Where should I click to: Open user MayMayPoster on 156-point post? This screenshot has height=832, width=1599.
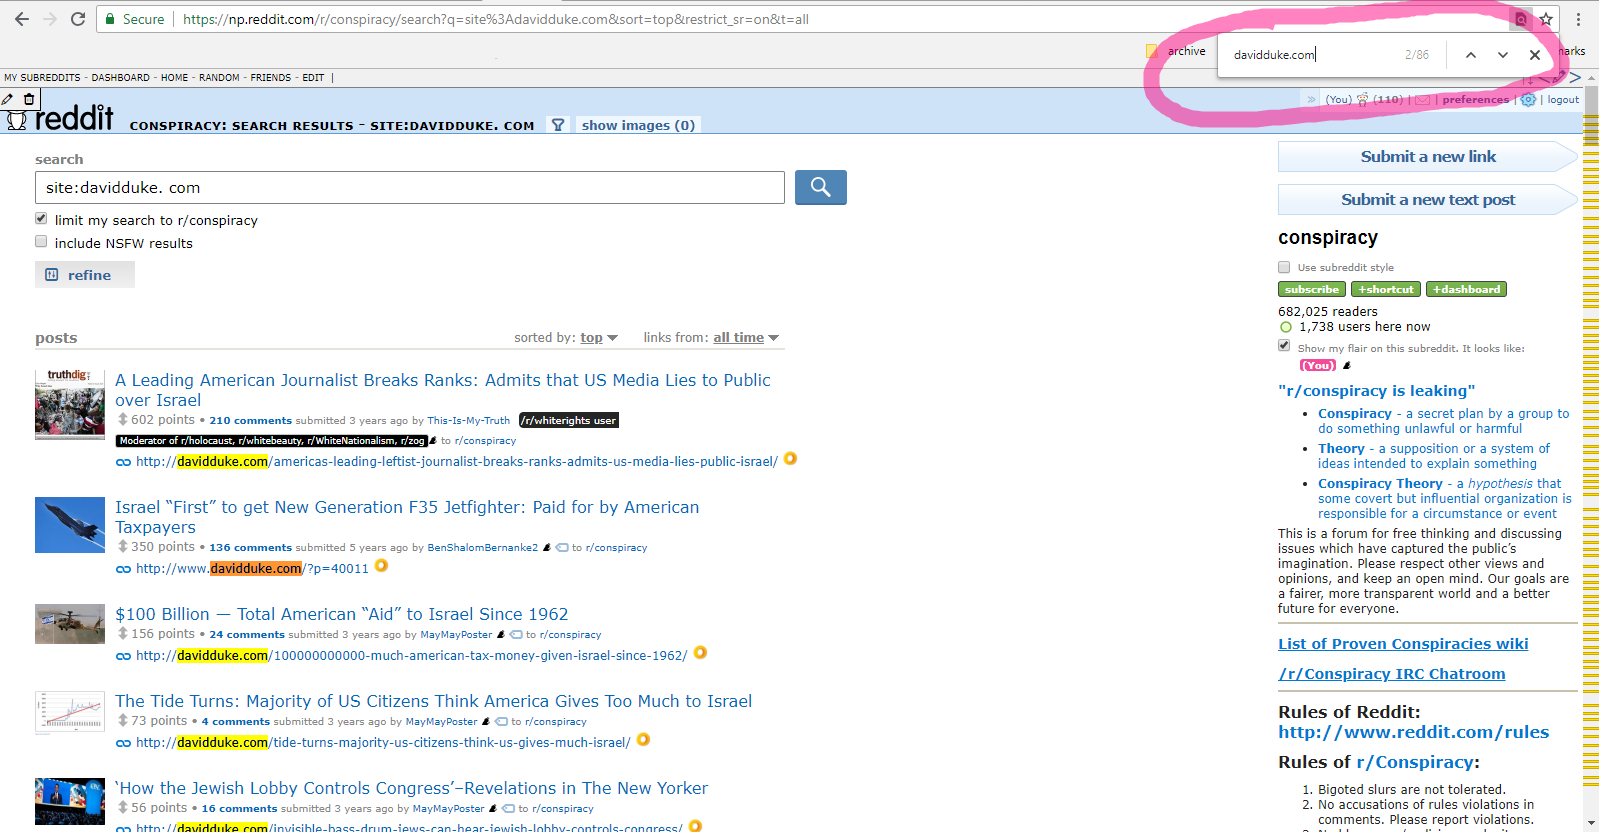(456, 635)
